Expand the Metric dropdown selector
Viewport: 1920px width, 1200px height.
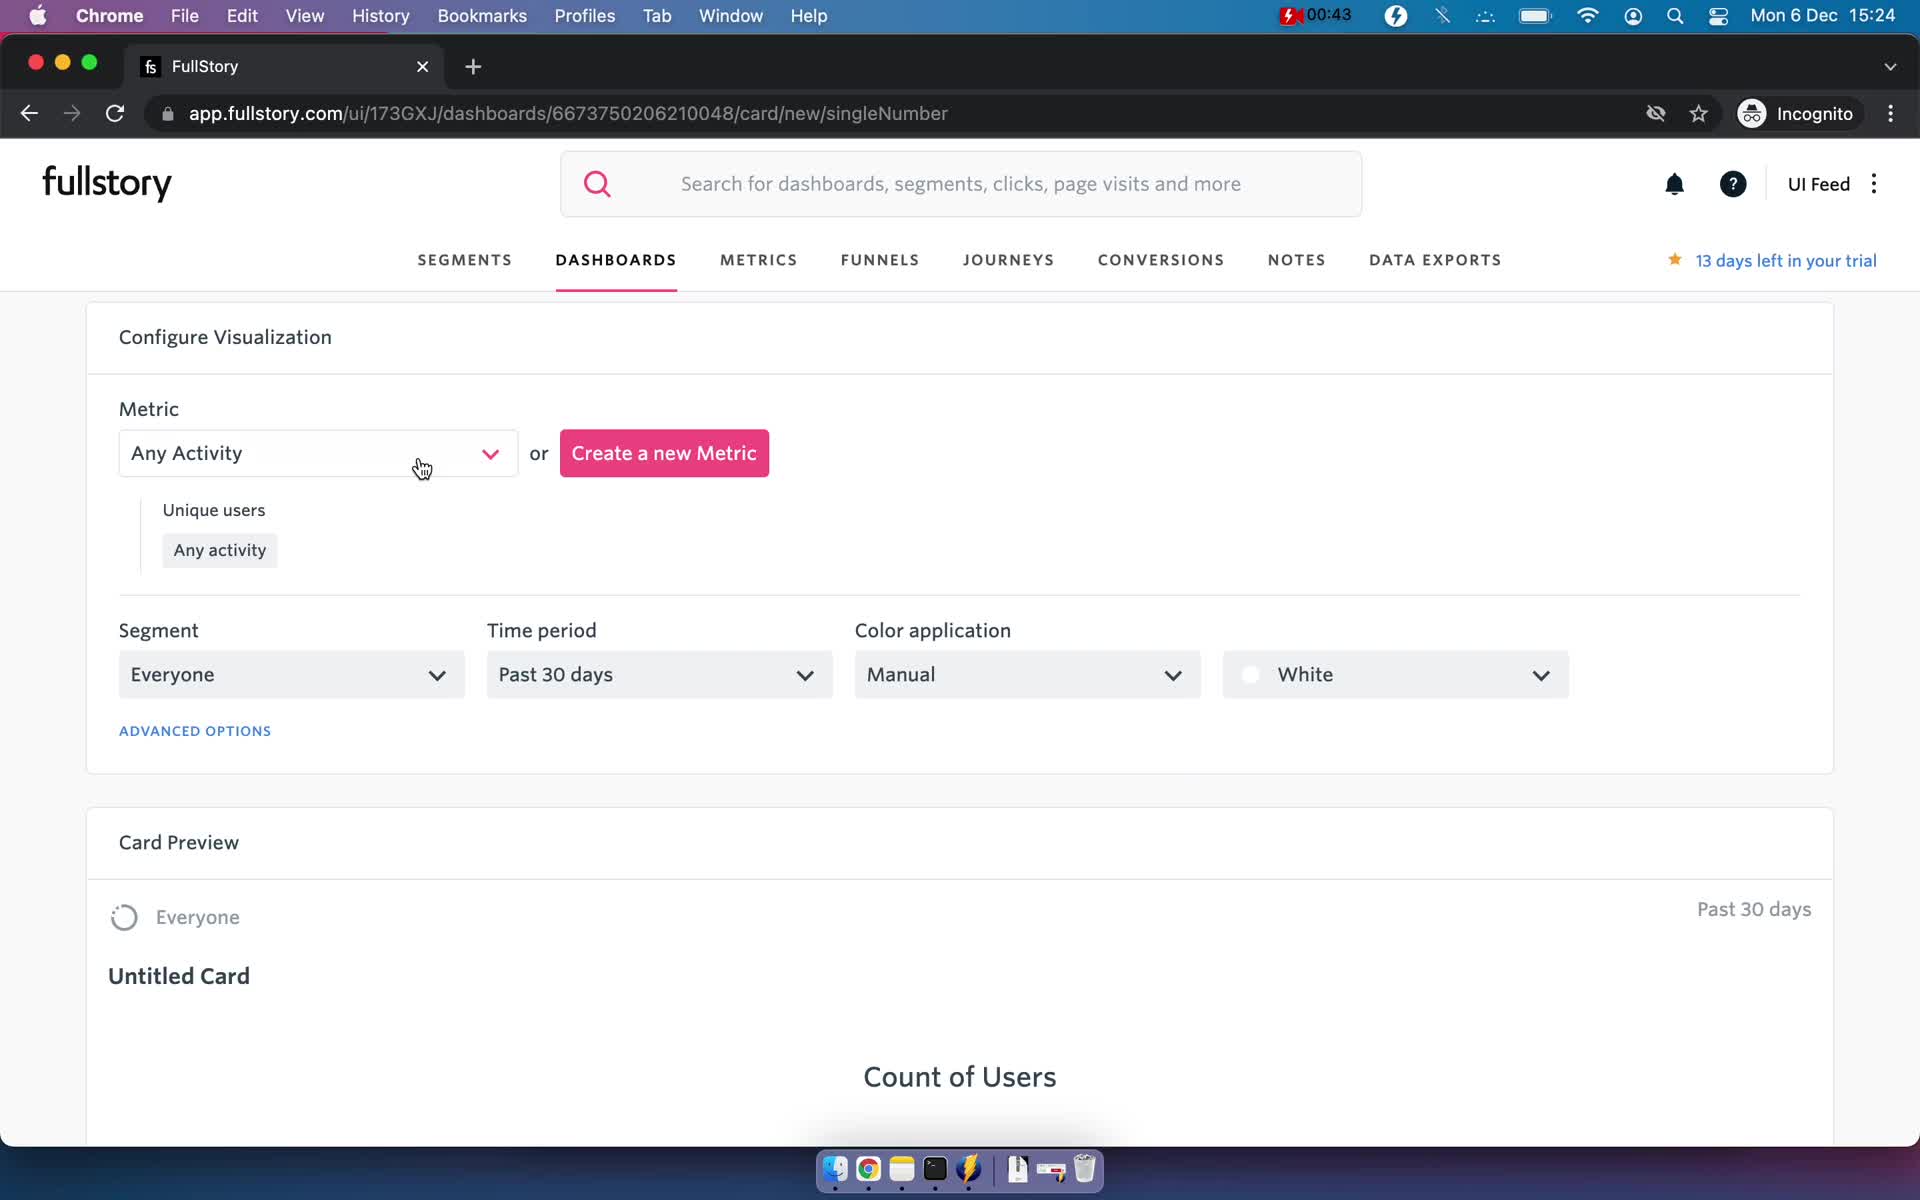point(491,453)
